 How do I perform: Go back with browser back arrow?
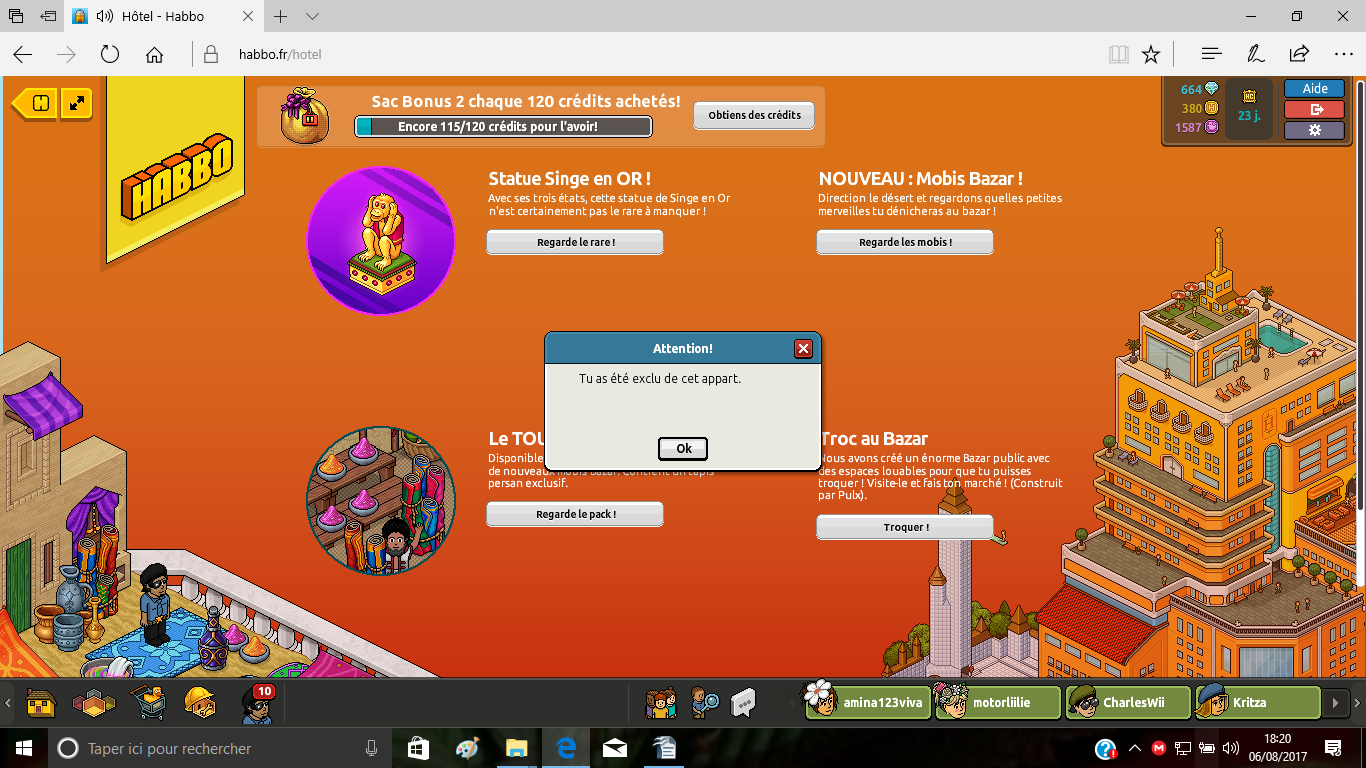(22, 54)
